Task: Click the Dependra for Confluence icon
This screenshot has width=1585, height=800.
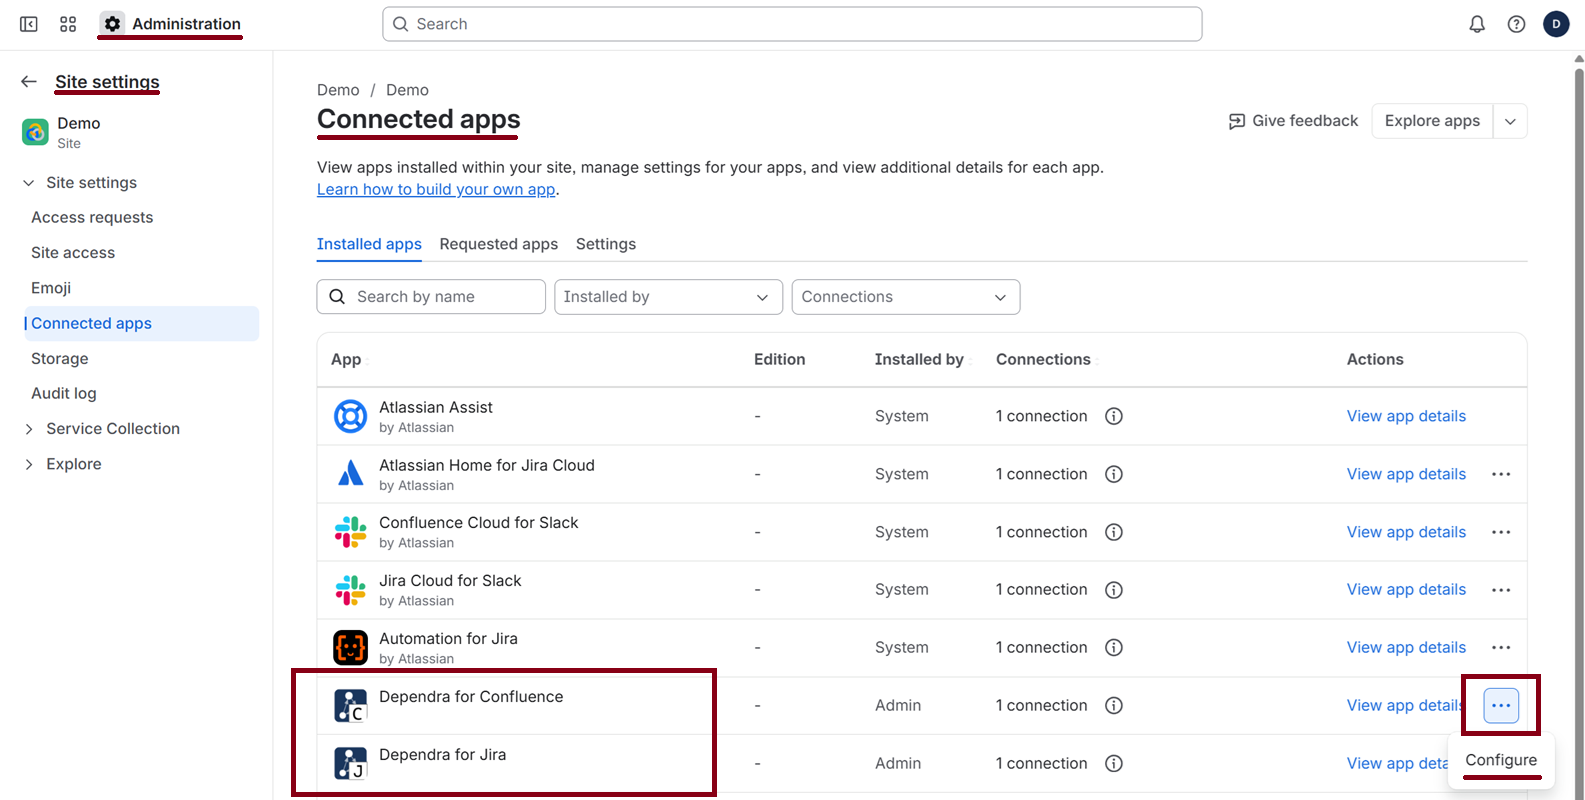Action: [x=350, y=706]
